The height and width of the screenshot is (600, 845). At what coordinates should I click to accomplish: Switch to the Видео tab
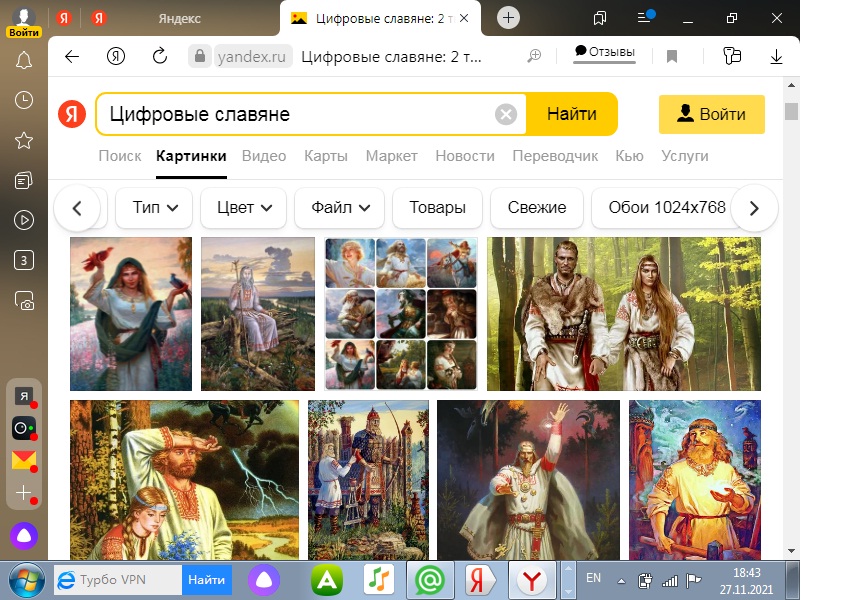[x=264, y=156]
